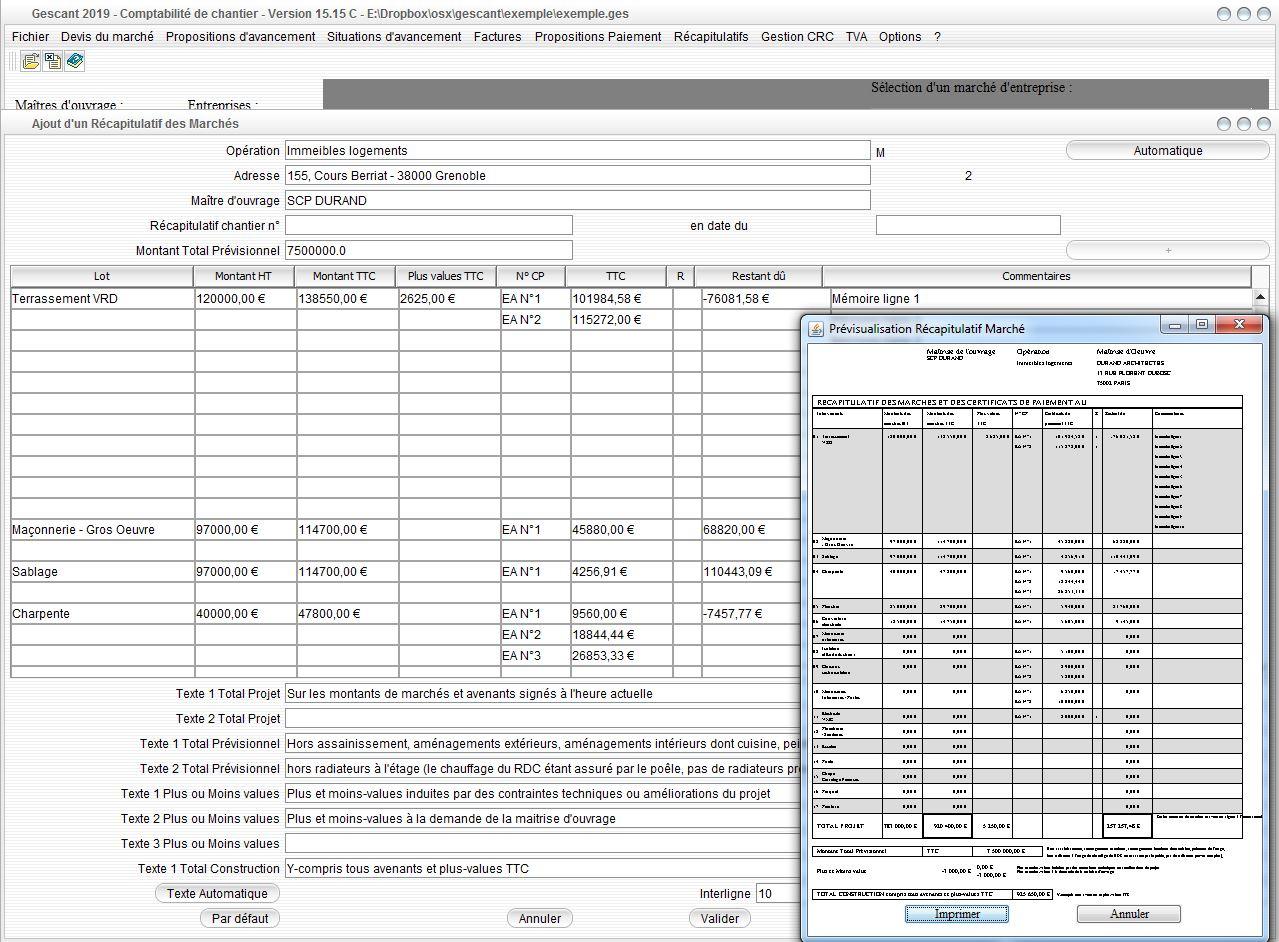Open the Propositions d'avancement menu
The height and width of the screenshot is (942, 1279).
(240, 36)
